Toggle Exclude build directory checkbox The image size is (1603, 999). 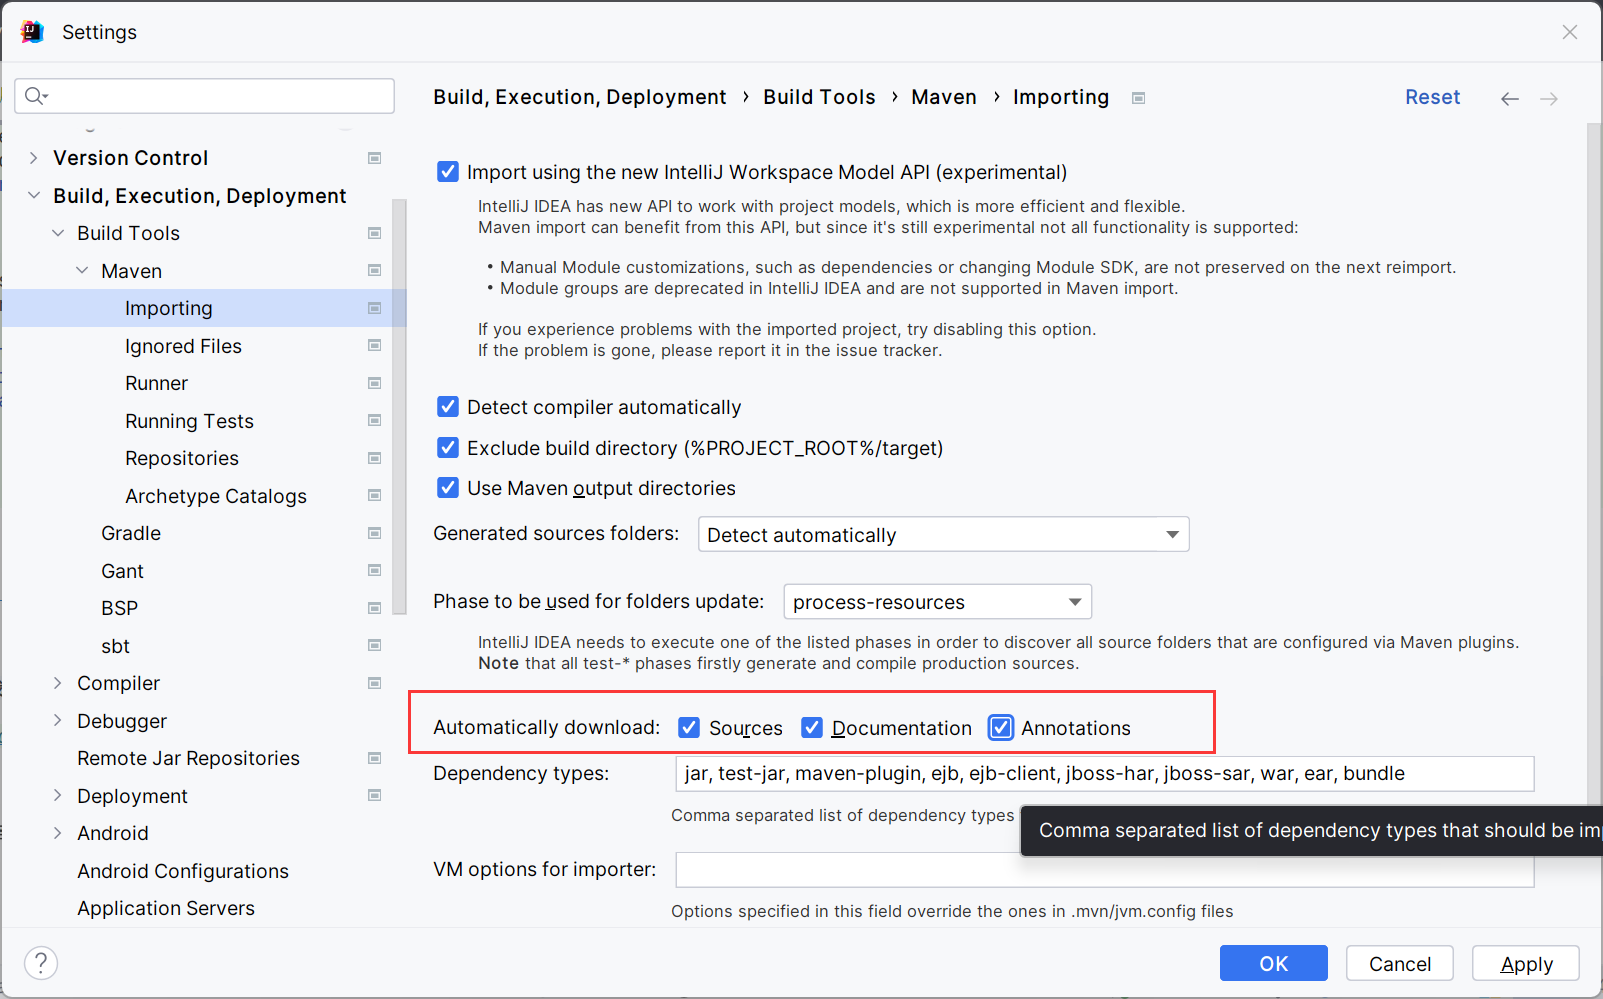point(448,448)
